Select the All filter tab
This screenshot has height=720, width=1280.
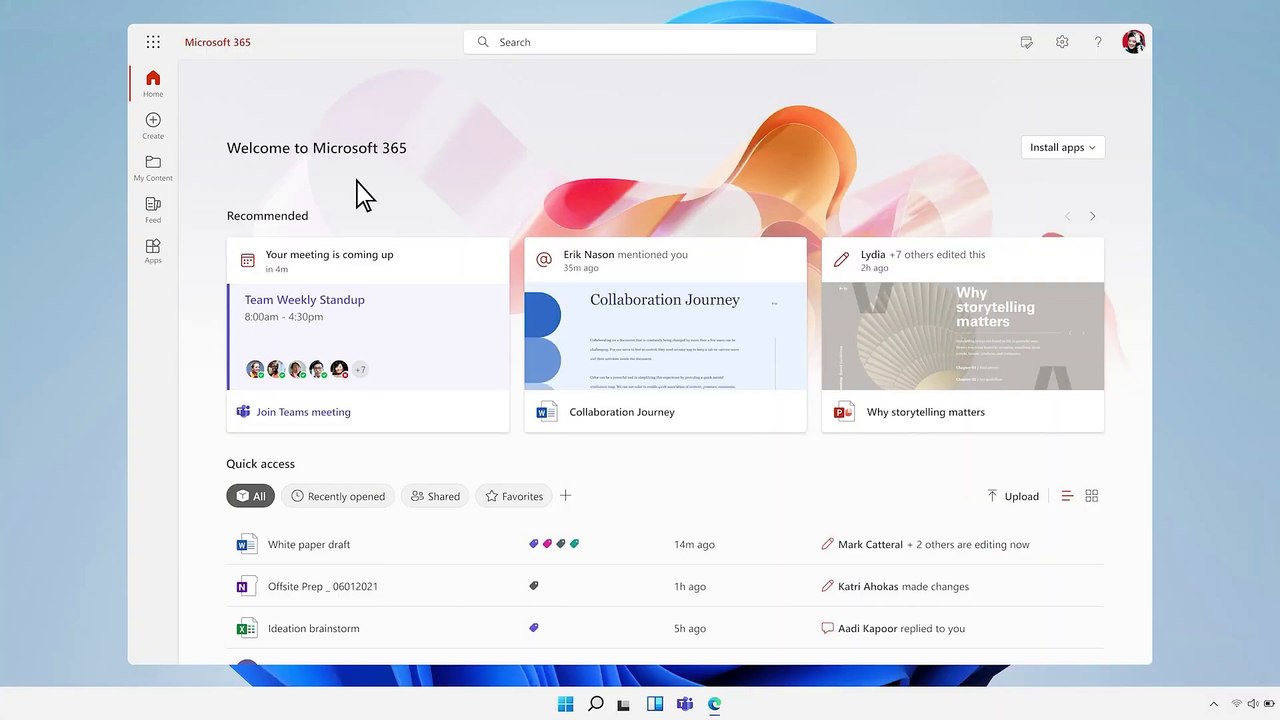point(250,496)
